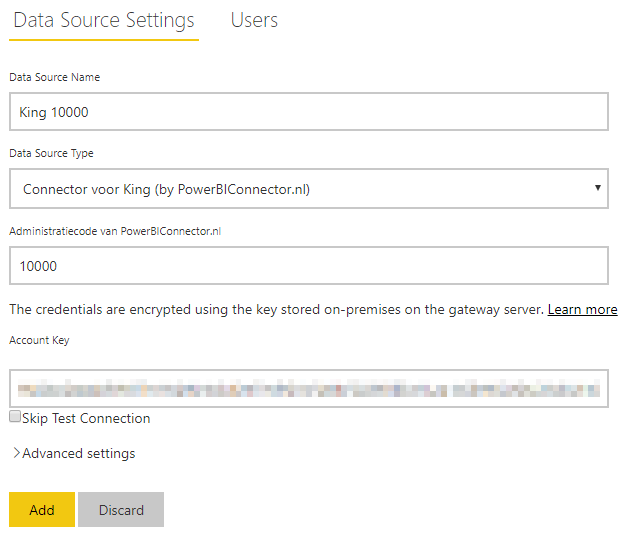Image resolution: width=622 pixels, height=535 pixels.
Task: Select the Data Source Settings tab
Action: pos(104,21)
